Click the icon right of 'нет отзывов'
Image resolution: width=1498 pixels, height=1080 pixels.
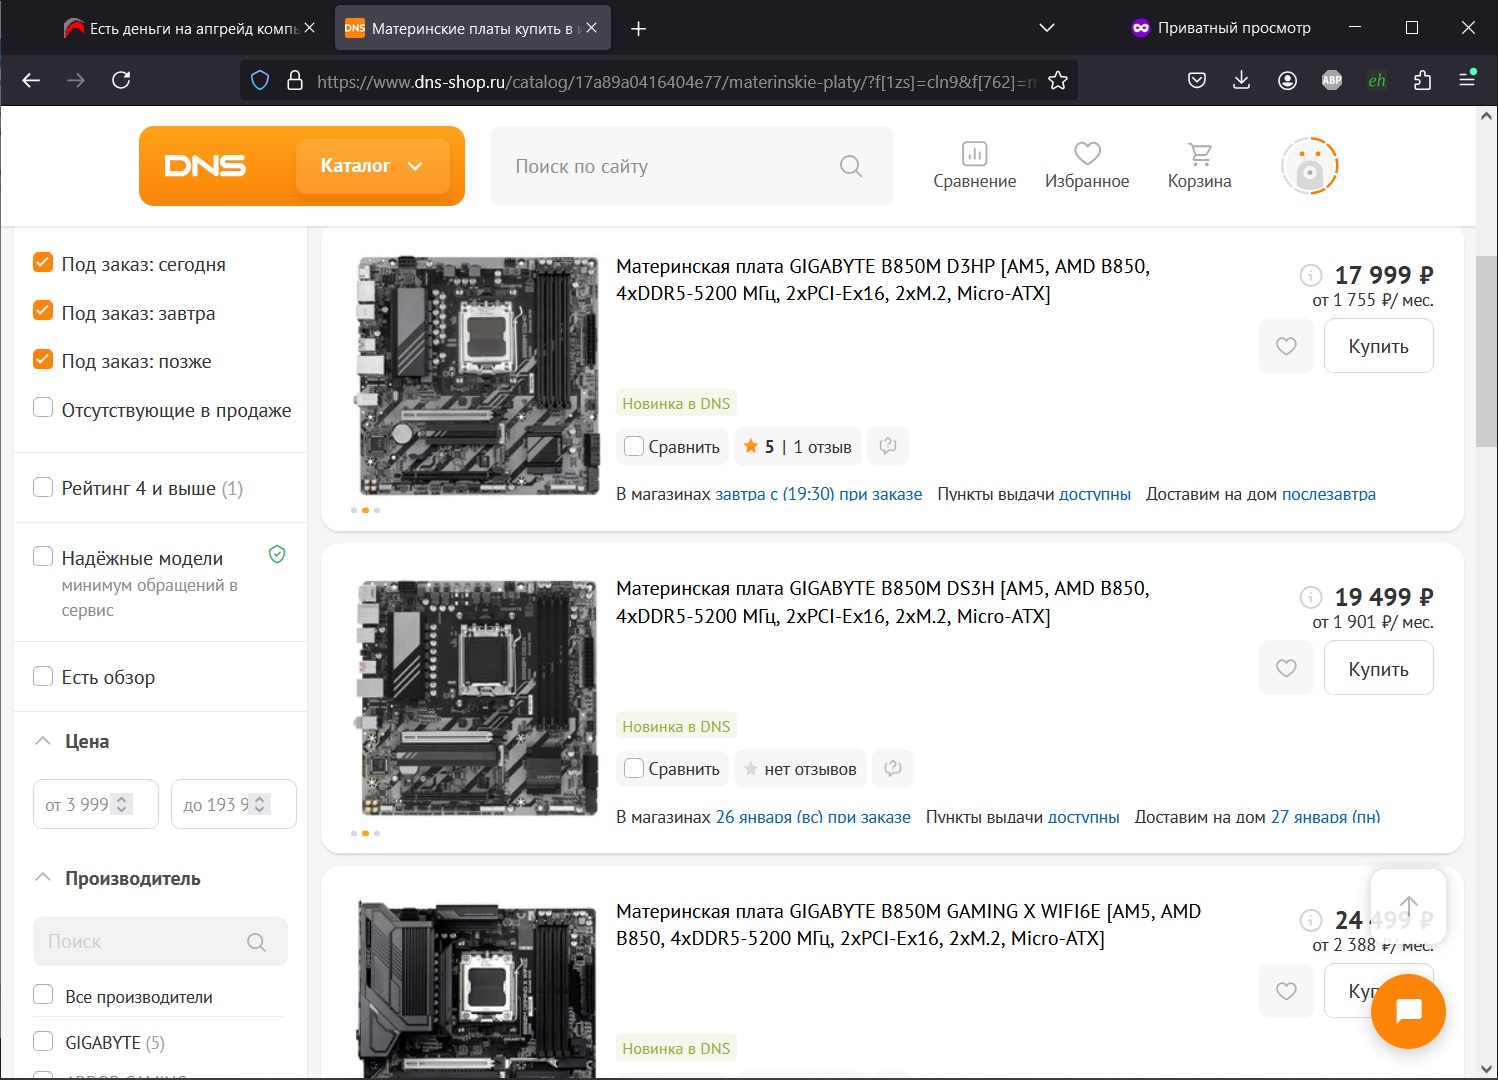[x=893, y=768]
